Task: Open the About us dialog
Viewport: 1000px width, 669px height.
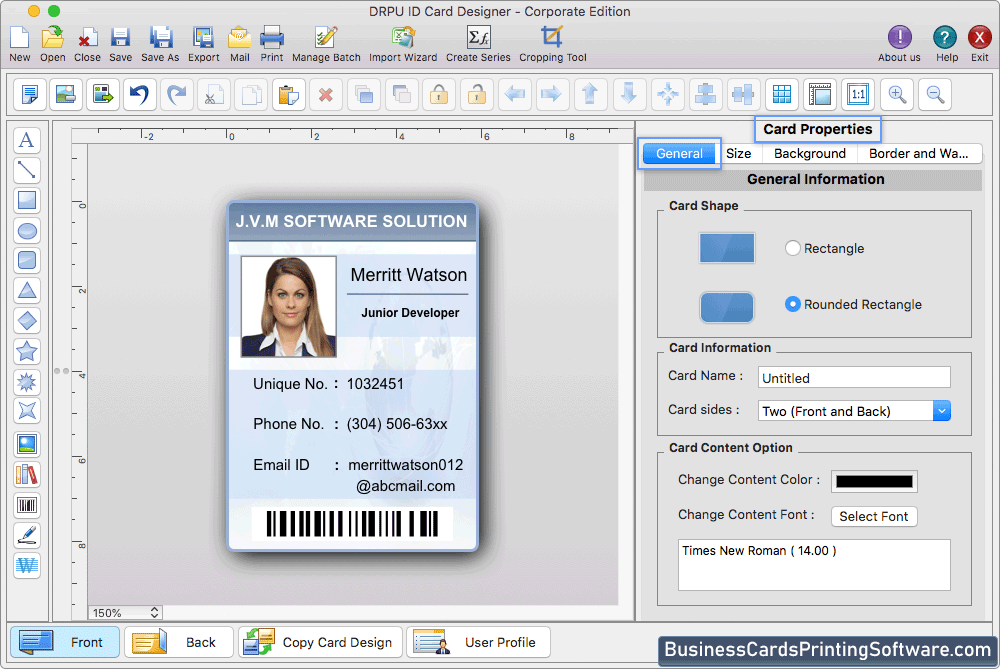Action: (899, 44)
